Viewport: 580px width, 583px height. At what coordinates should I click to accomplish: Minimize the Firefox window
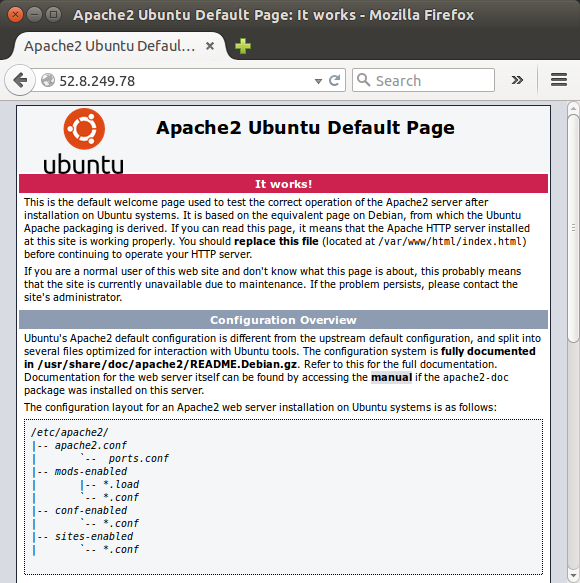tap(34, 15)
